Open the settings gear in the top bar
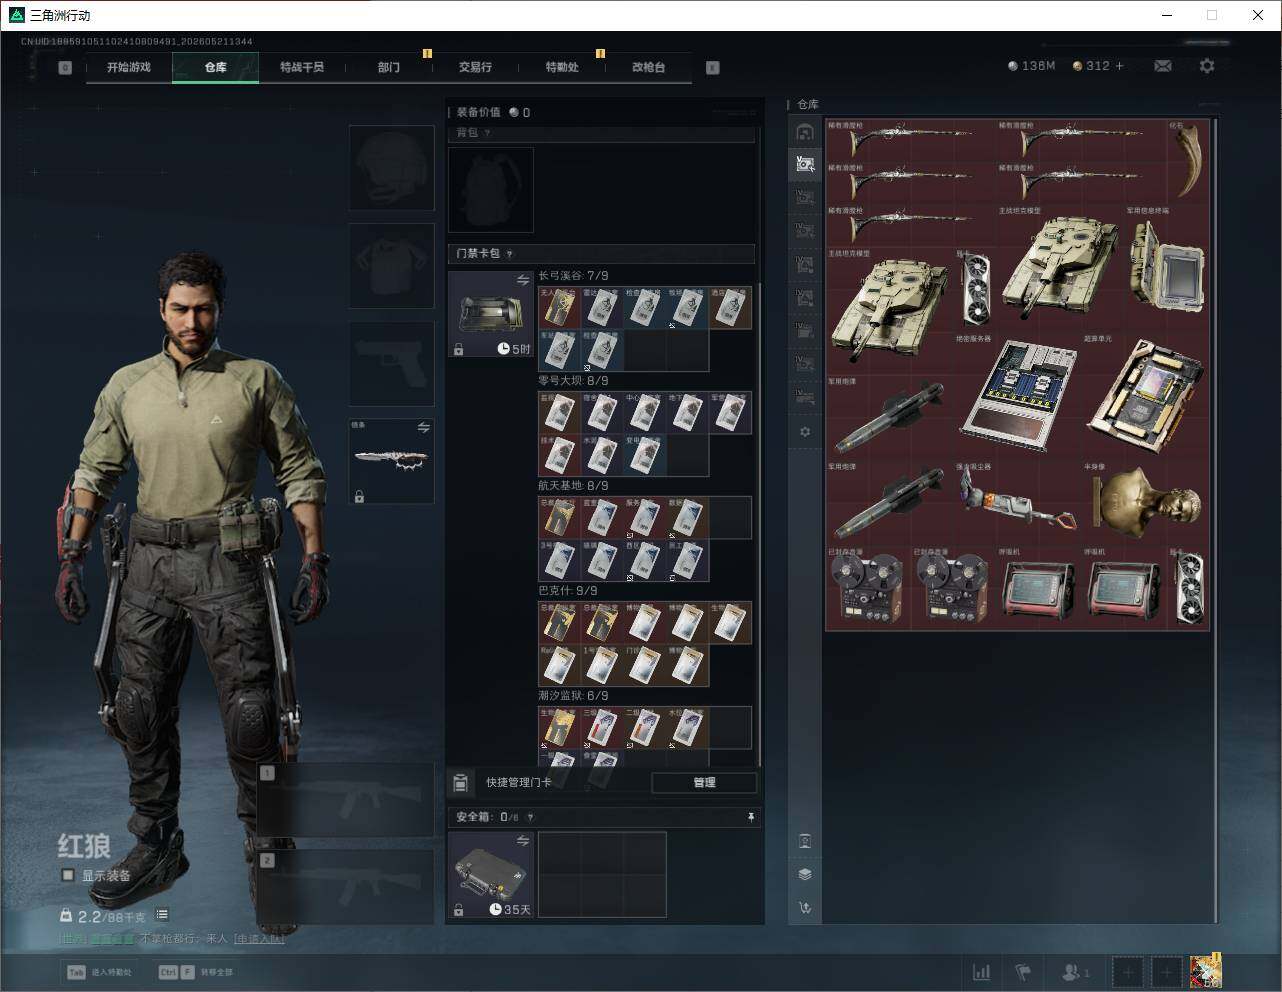This screenshot has width=1282, height=992. click(1207, 66)
